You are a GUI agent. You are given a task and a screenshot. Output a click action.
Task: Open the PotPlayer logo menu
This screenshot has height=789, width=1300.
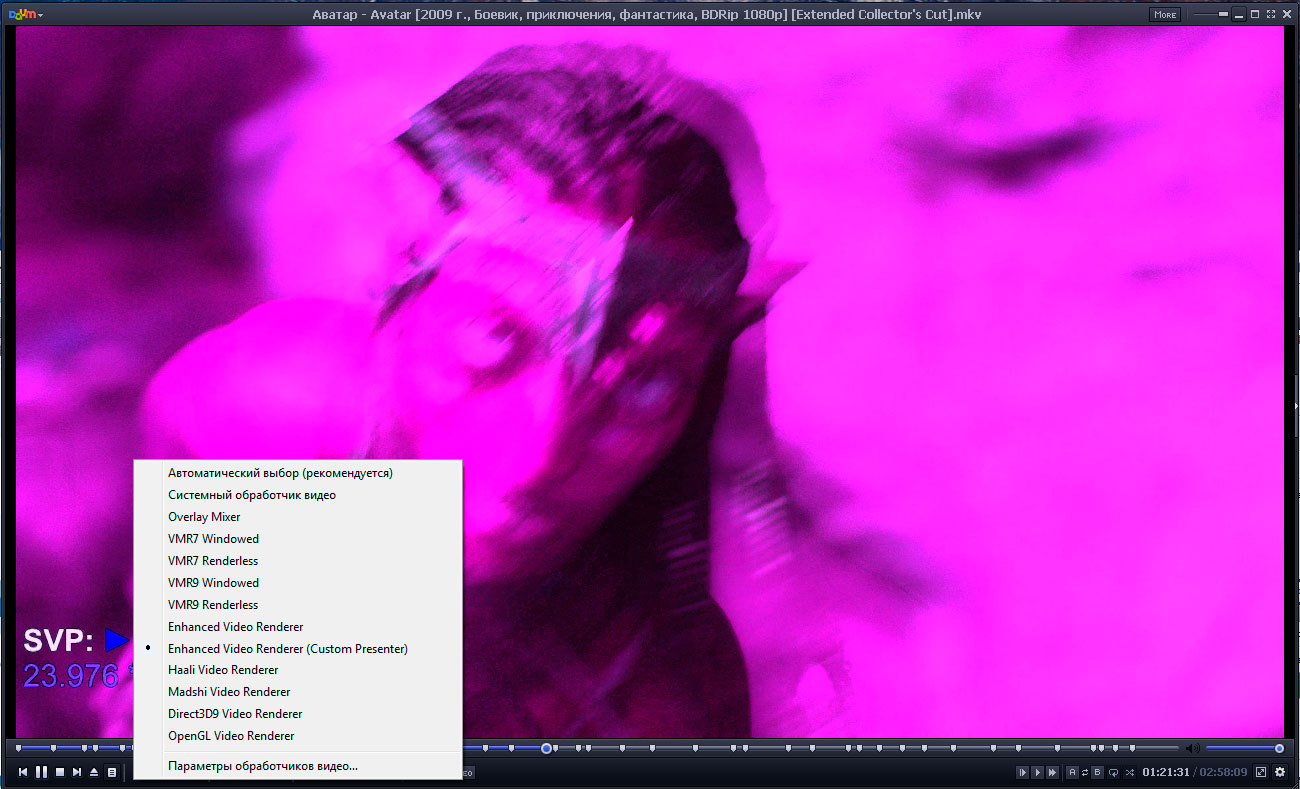pos(25,14)
